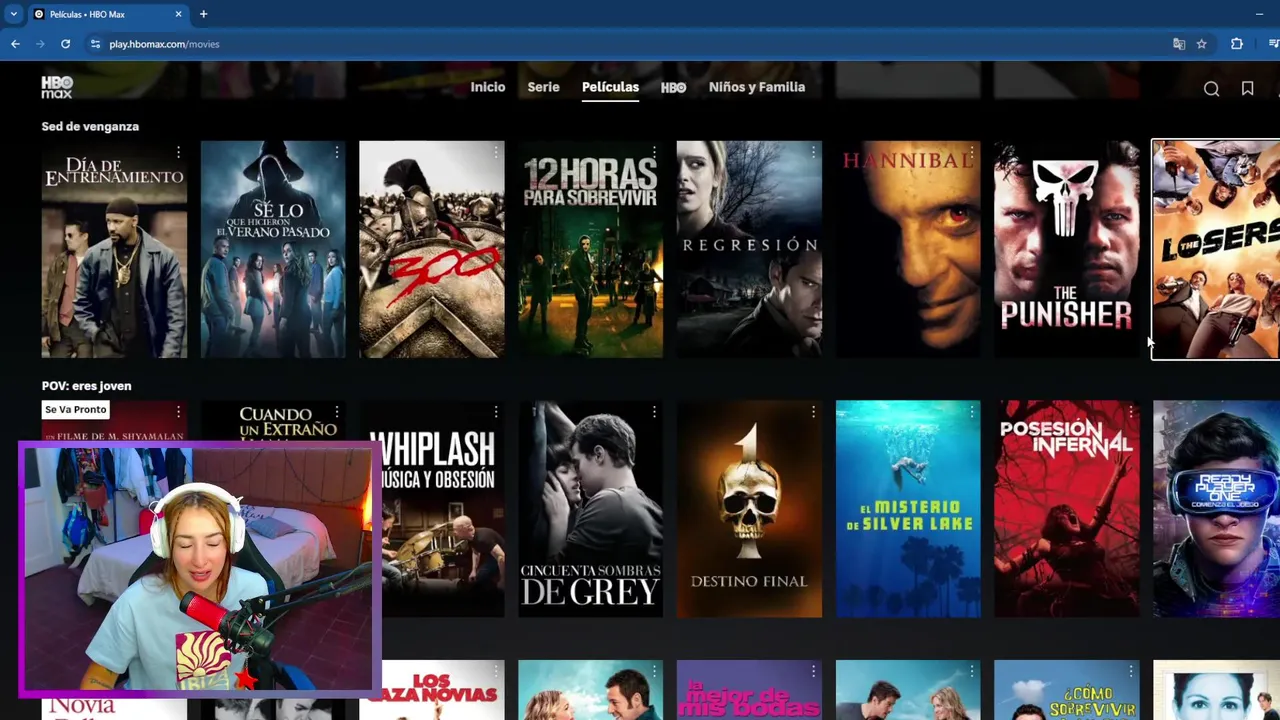Open three-dot menu on Whiplash poster
The width and height of the screenshot is (1280, 720).
click(496, 412)
